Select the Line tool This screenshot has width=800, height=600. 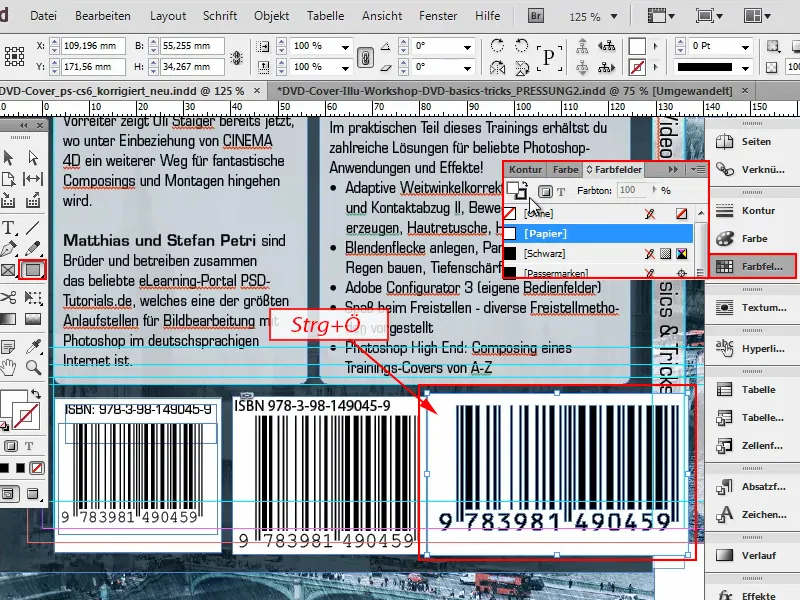pyautogui.click(x=33, y=228)
